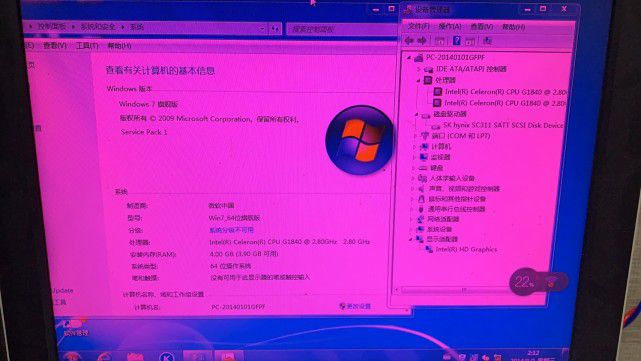Collapse the 处理器 processors node
The width and height of the screenshot is (641, 361).
[418, 81]
